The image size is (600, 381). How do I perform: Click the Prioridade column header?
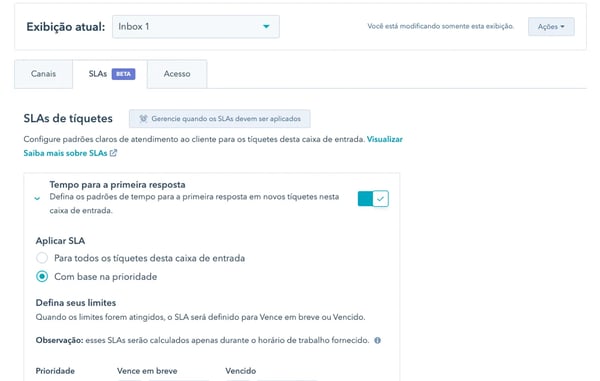pyautogui.click(x=55, y=371)
